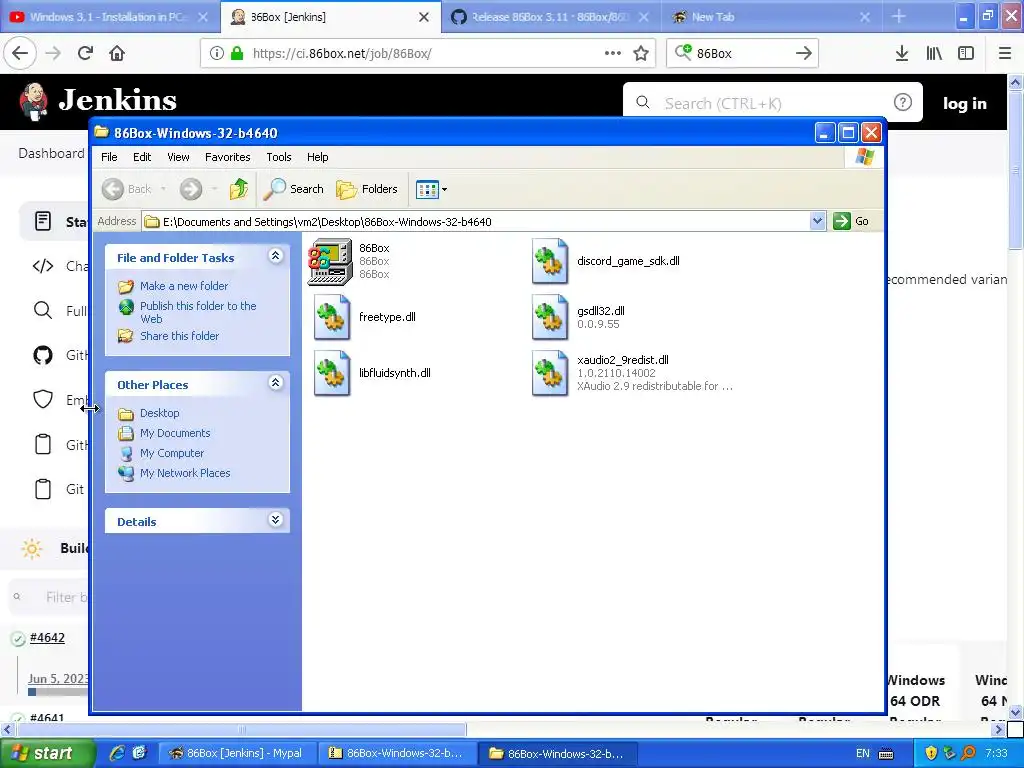This screenshot has height=768, width=1024.
Task: Open 86Box [Jenkins] - Mypal taskbar button
Action: point(238,753)
